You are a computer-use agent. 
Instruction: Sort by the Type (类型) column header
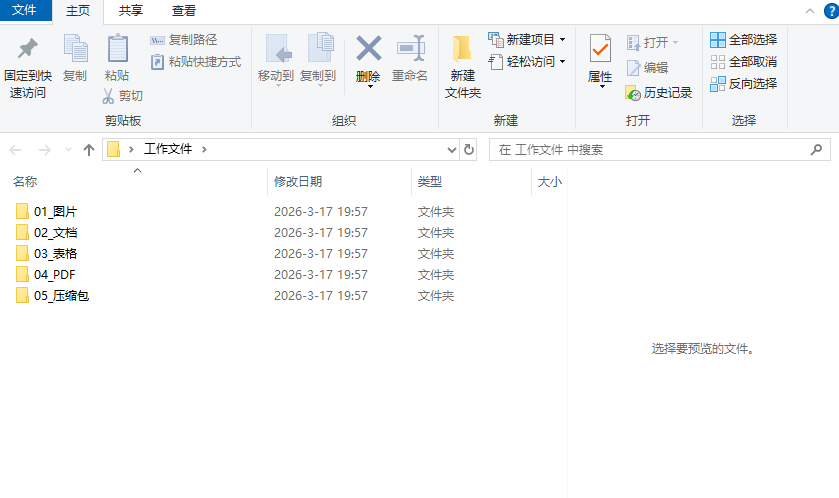pyautogui.click(x=430, y=182)
